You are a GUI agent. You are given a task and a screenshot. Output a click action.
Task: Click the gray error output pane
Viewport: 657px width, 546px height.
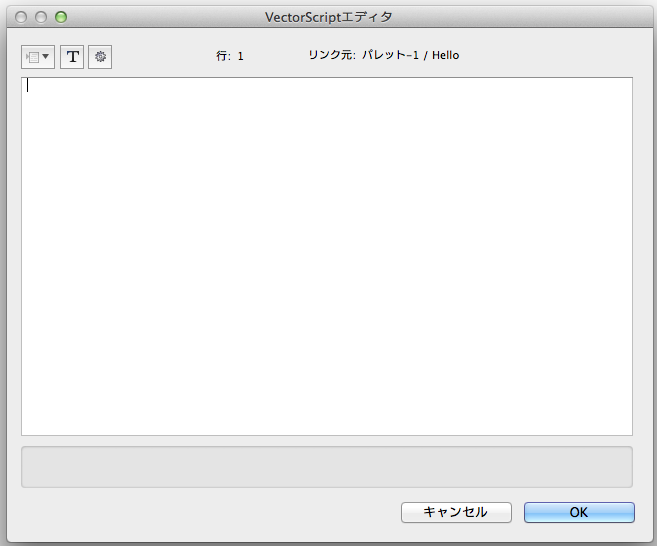[x=327, y=467]
